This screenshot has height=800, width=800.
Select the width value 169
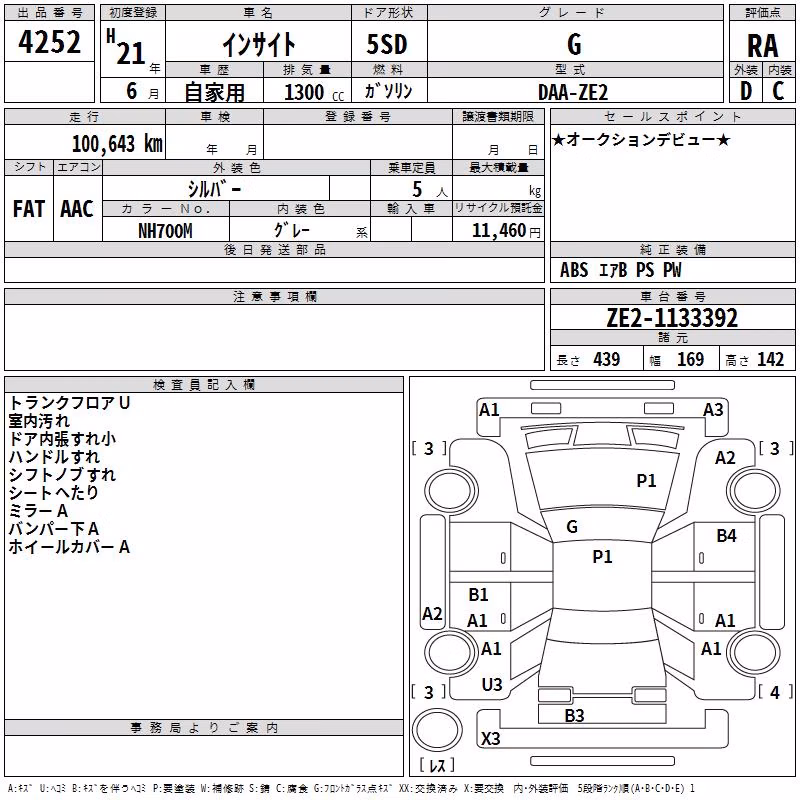[690, 359]
